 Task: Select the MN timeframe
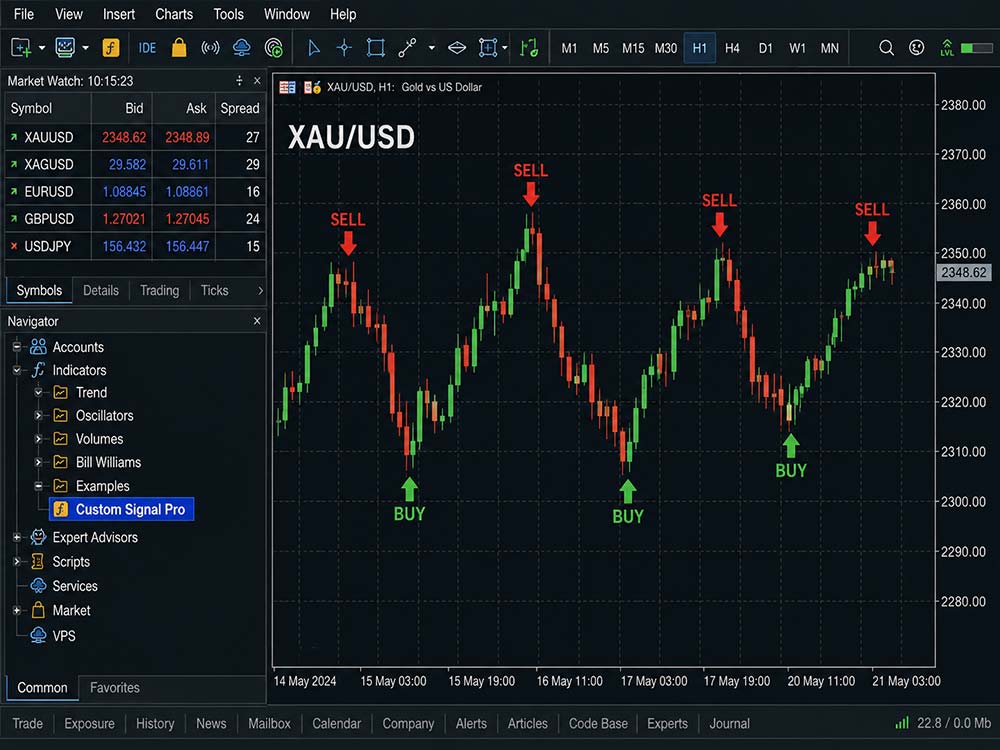829,48
